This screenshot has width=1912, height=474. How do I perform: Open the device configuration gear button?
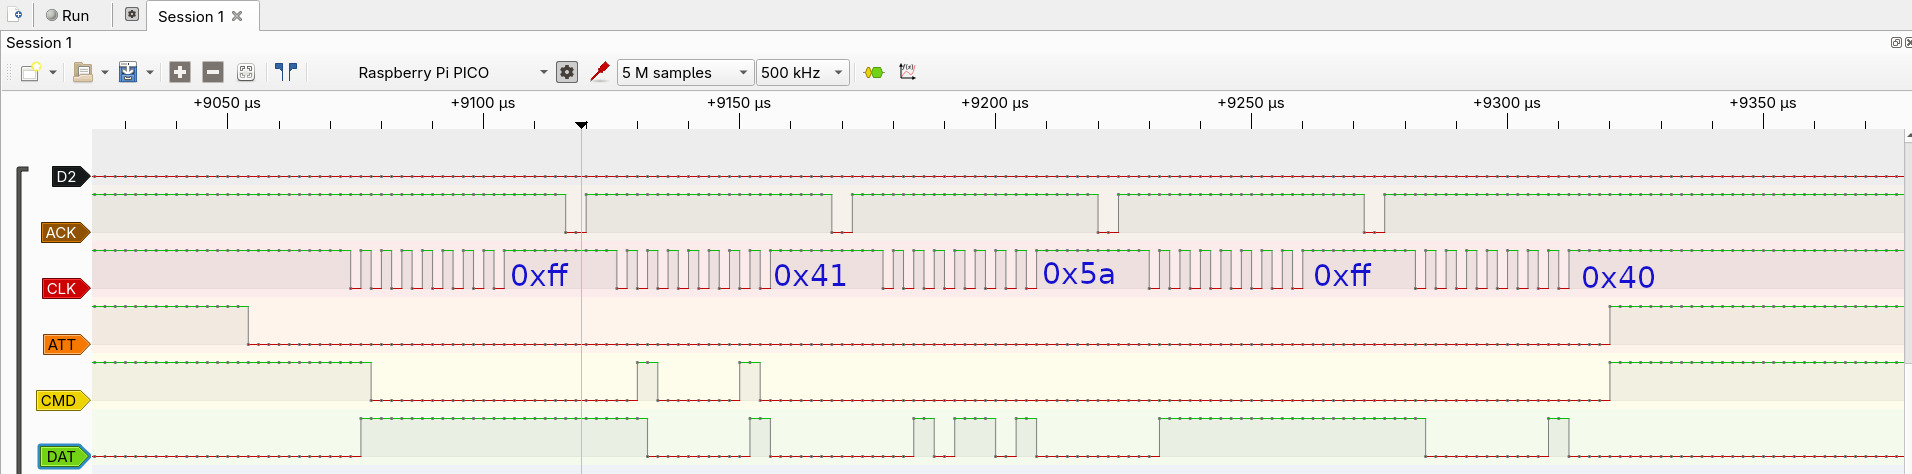tap(567, 72)
